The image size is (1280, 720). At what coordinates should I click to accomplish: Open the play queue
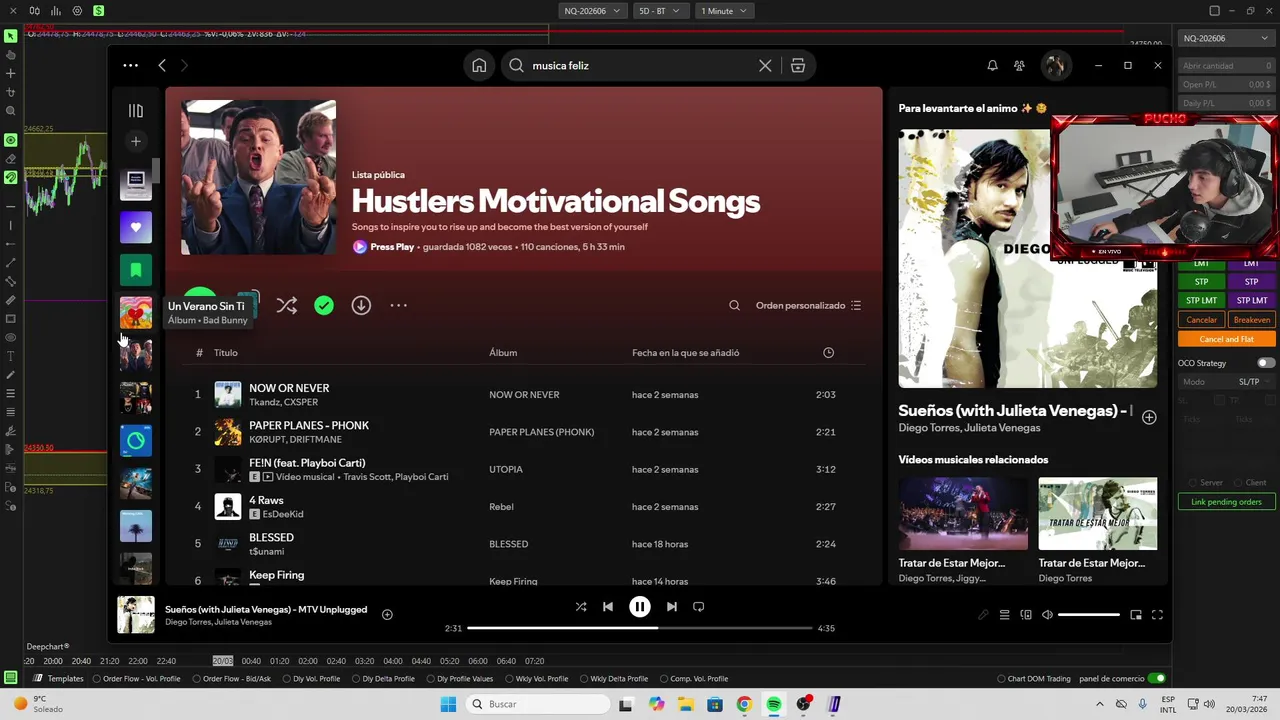click(x=1005, y=615)
